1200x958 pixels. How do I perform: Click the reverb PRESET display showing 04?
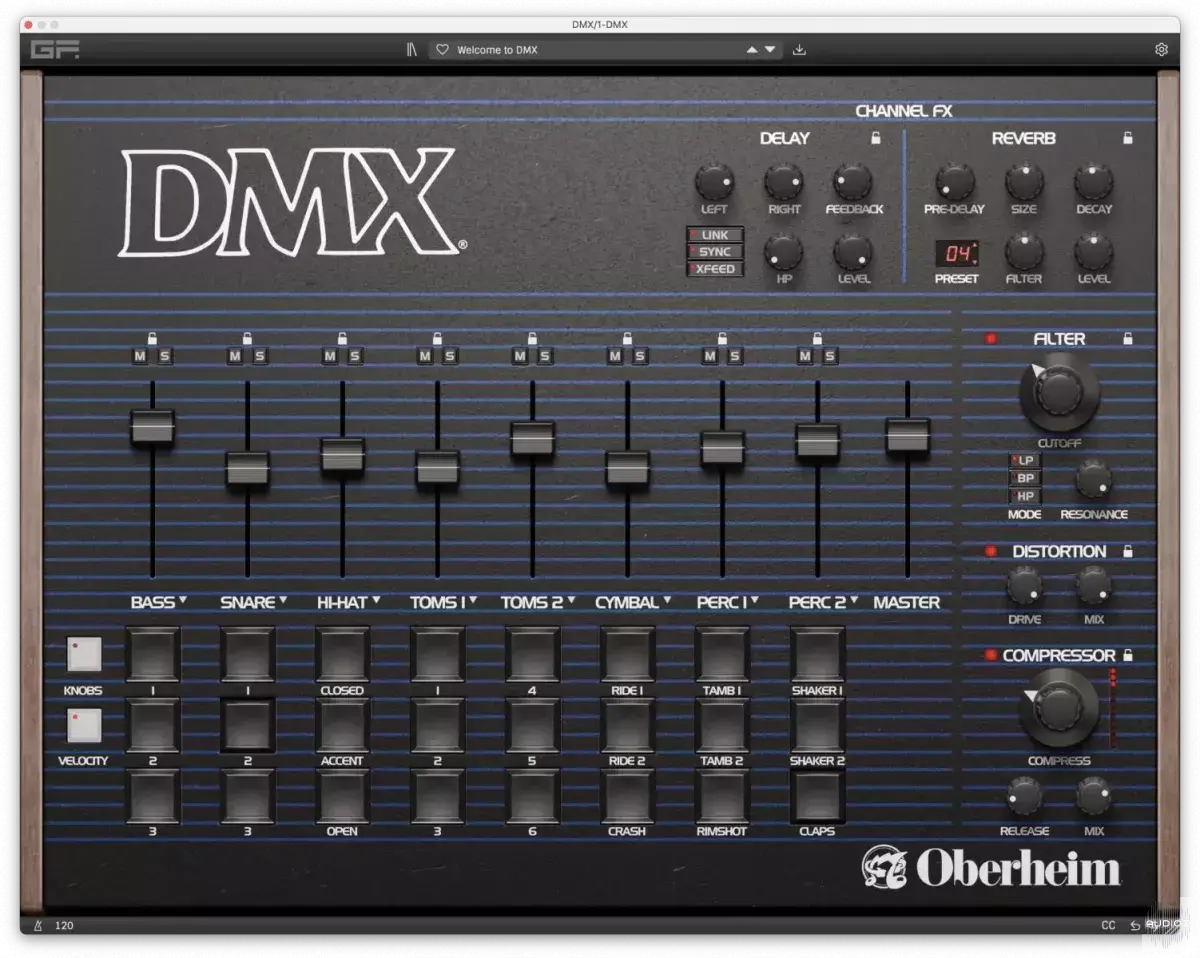pos(956,253)
